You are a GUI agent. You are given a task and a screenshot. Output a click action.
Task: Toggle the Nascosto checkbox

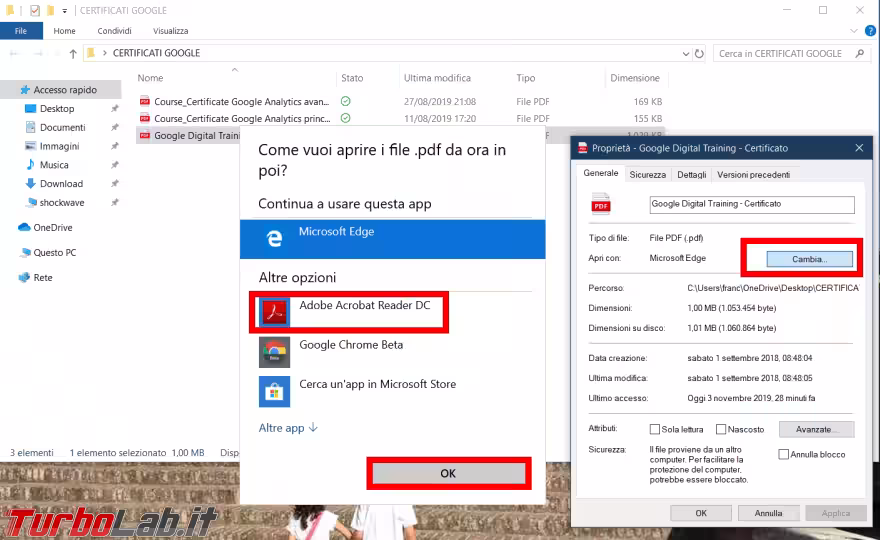[x=719, y=429]
